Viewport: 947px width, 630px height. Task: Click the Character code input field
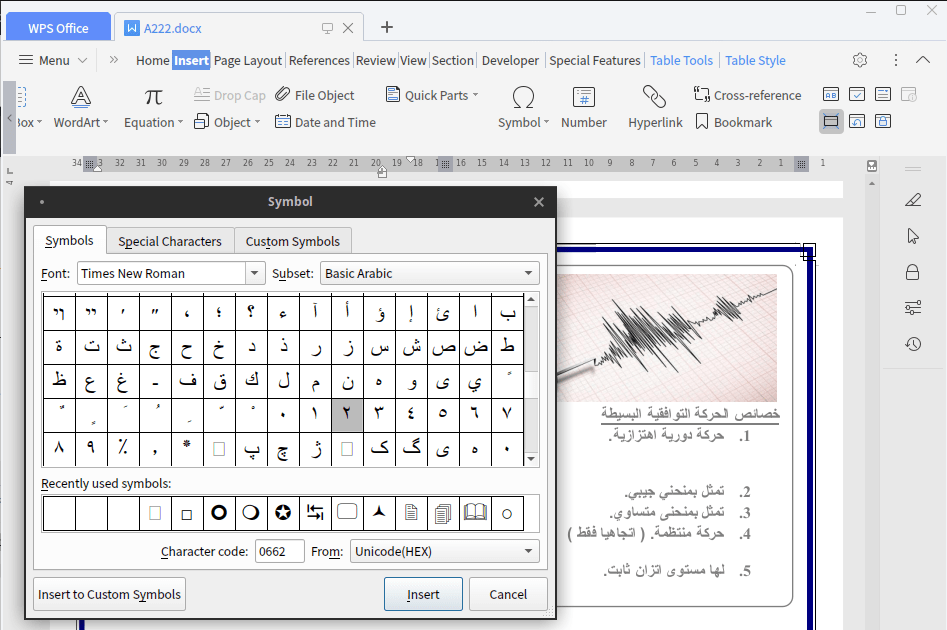click(280, 550)
